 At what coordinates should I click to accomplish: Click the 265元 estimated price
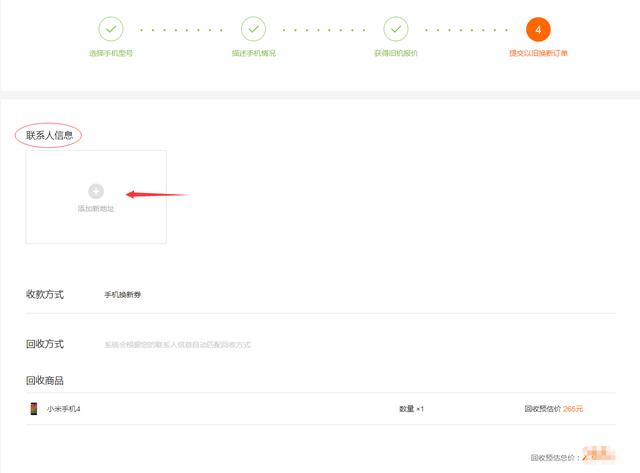point(573,409)
